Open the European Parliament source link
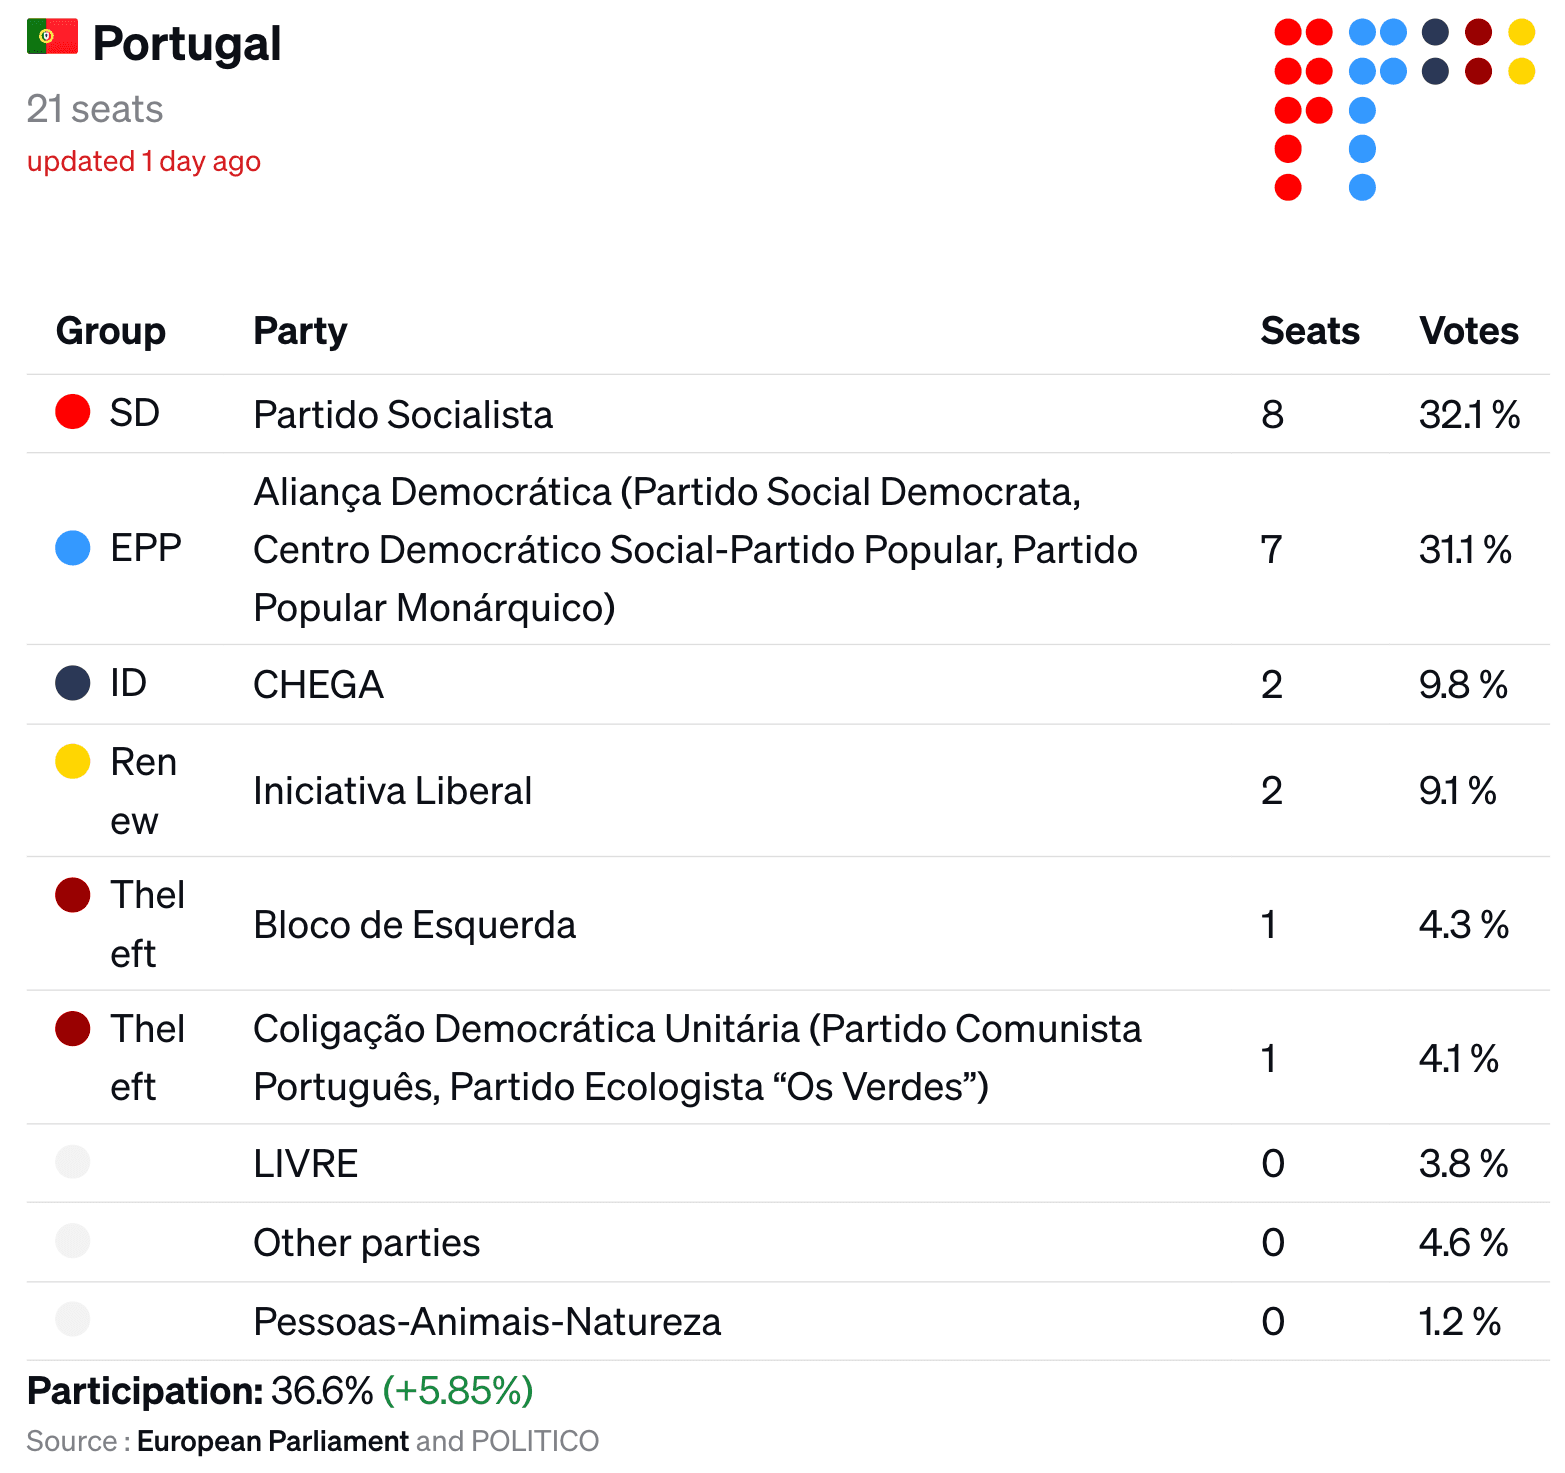 tap(273, 1441)
